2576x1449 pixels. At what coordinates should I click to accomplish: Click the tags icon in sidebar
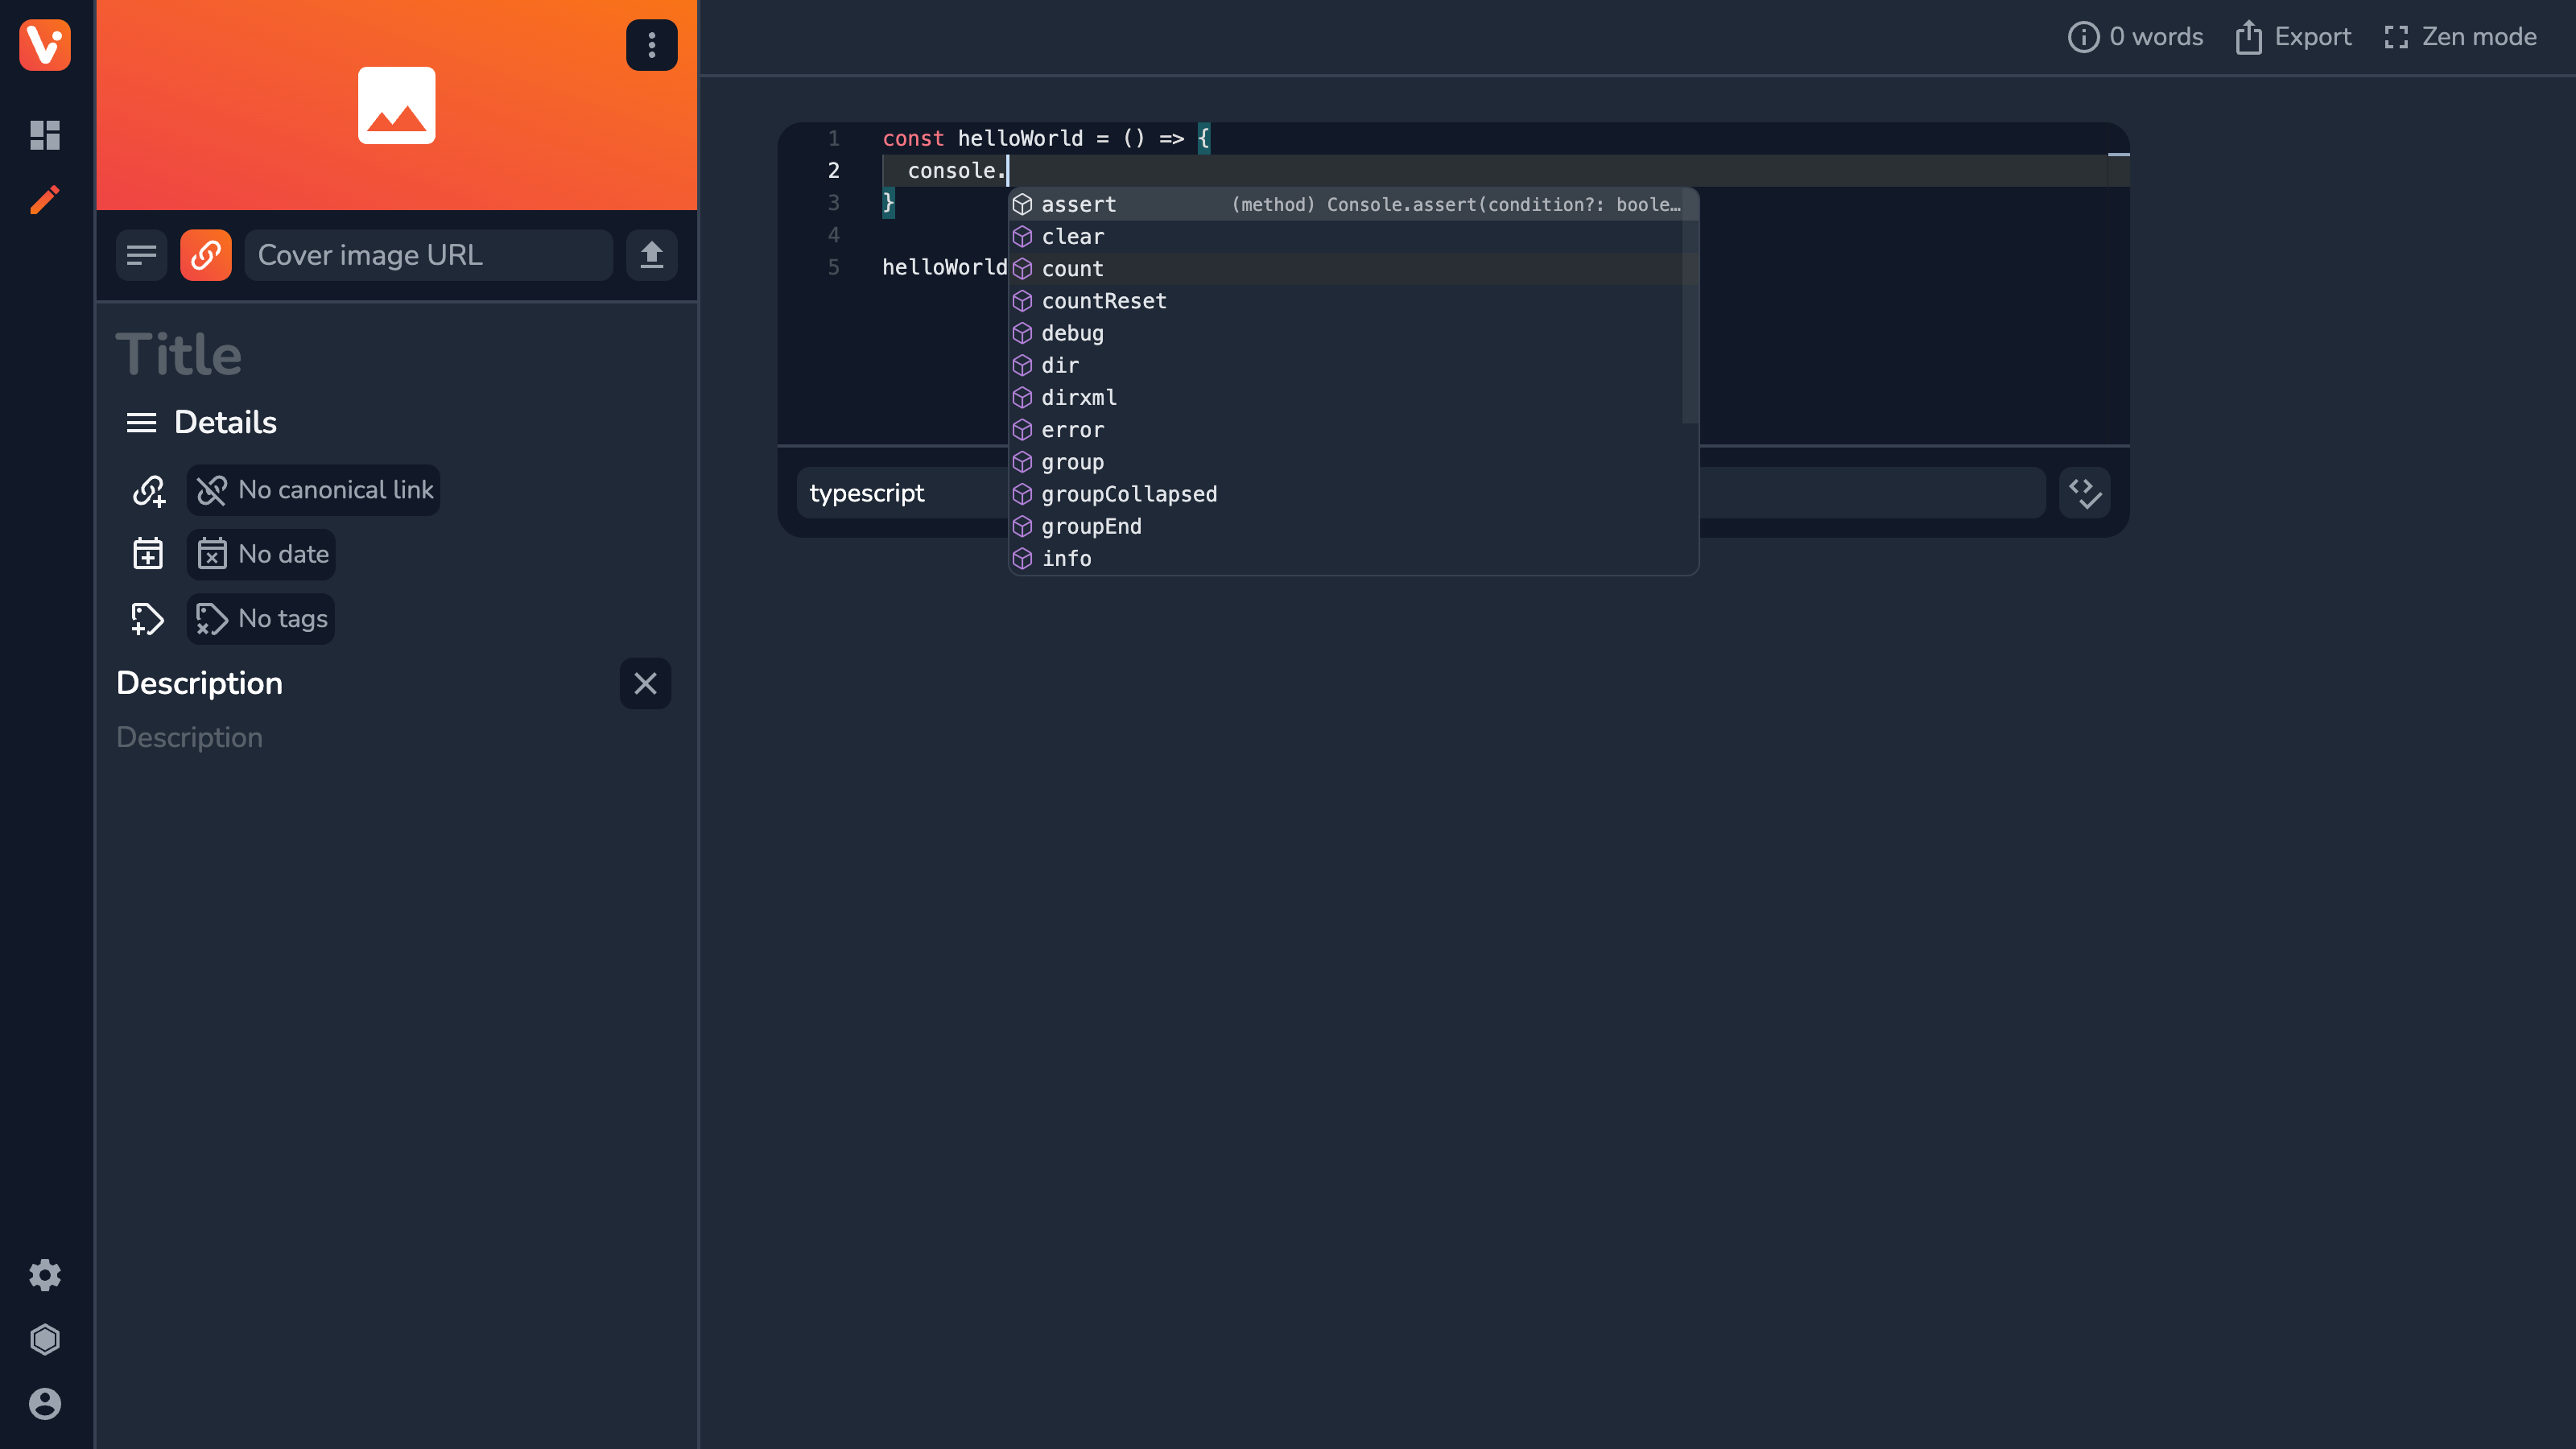(149, 617)
